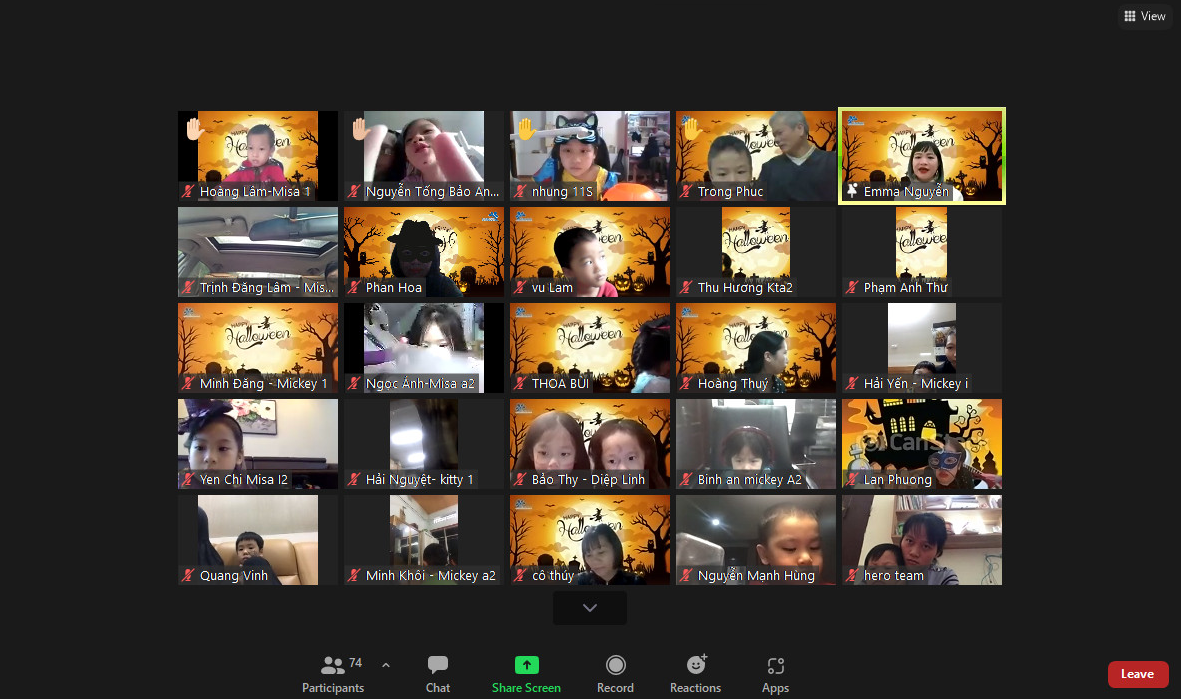
Task: Show next page of video tiles
Action: coord(590,607)
